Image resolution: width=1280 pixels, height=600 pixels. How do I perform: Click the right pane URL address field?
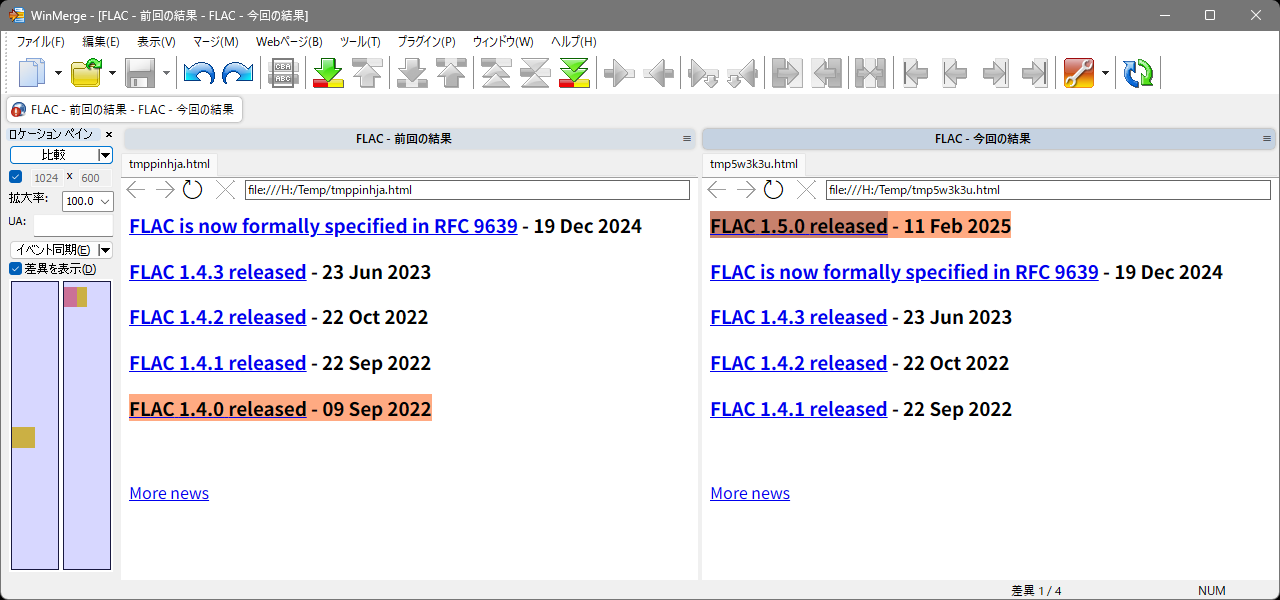[x=1050, y=190]
